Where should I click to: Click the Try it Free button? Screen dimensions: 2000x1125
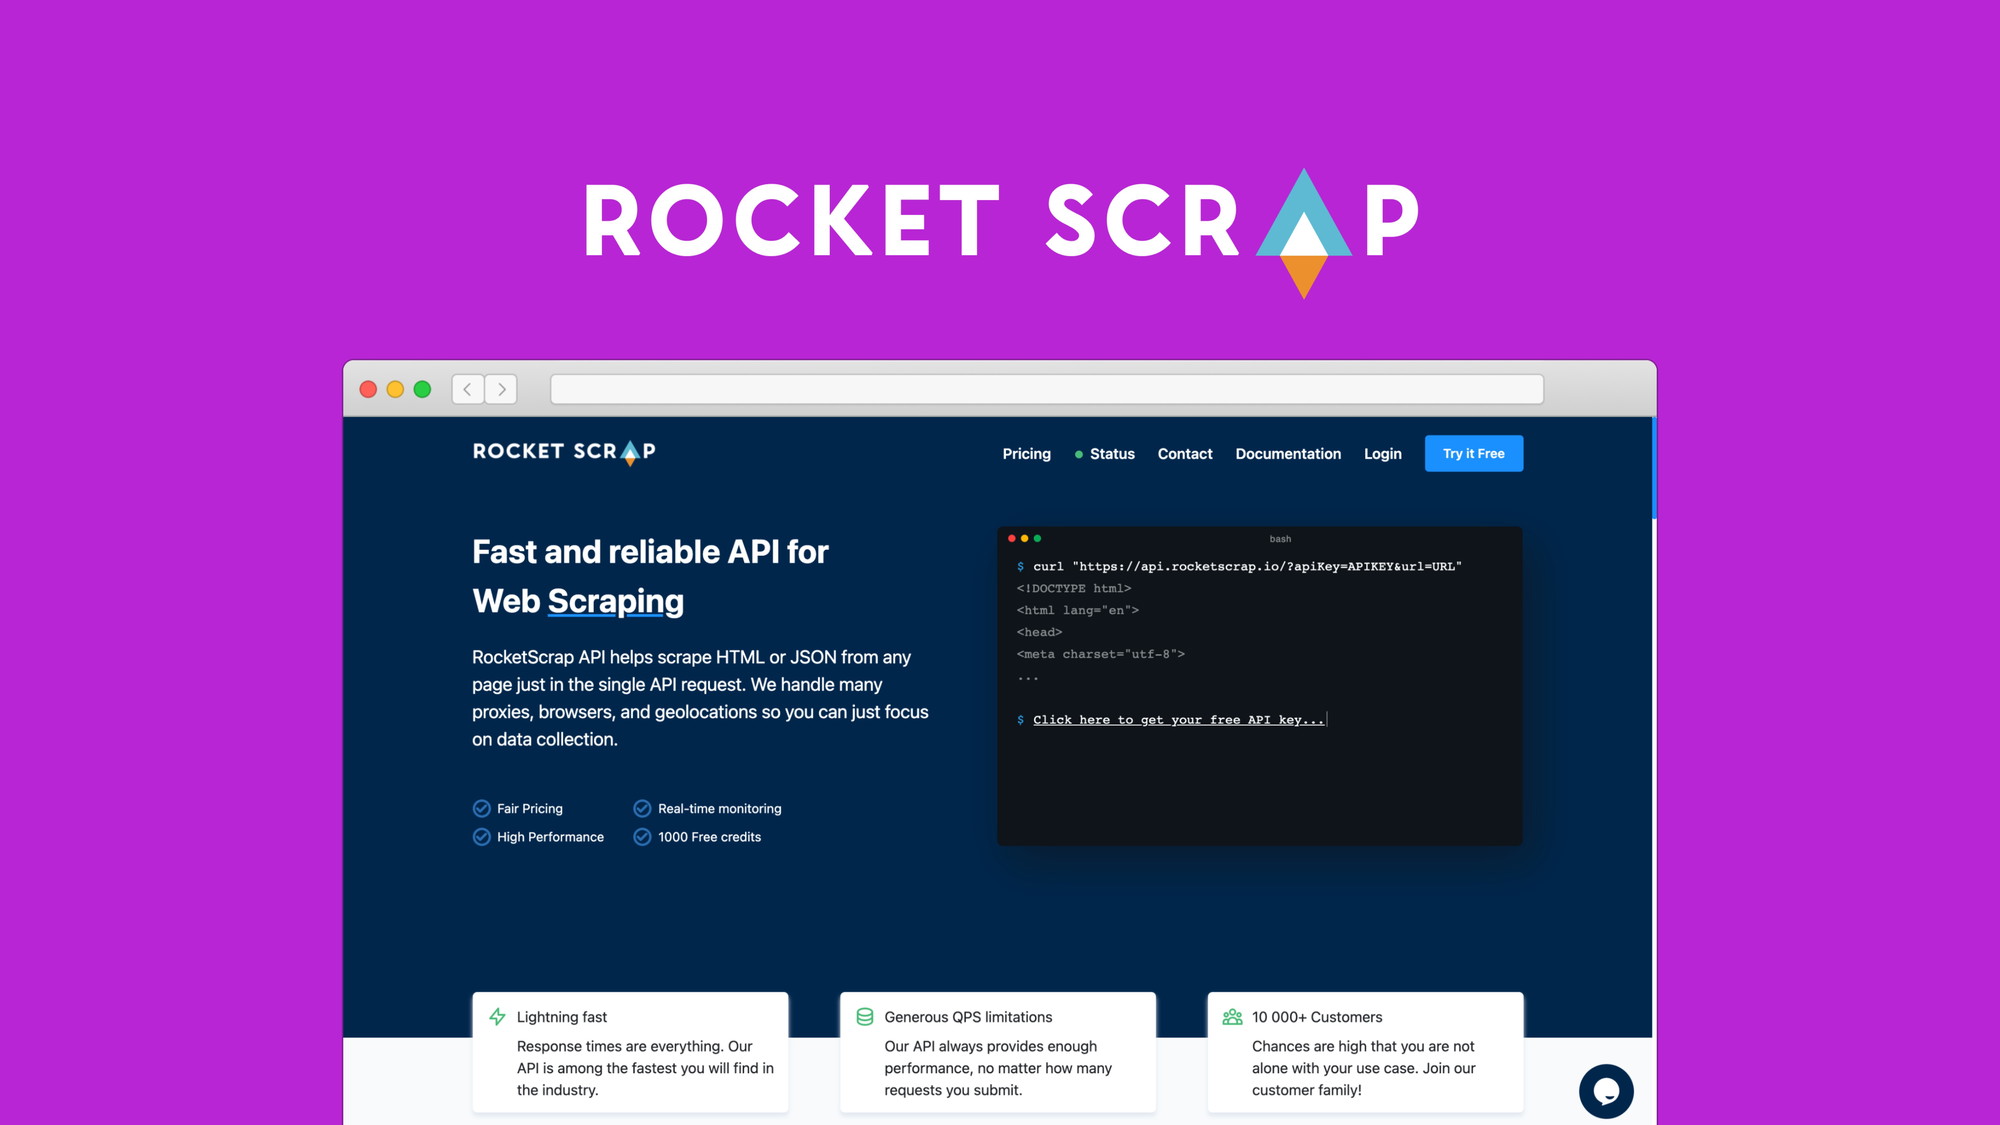1473,453
